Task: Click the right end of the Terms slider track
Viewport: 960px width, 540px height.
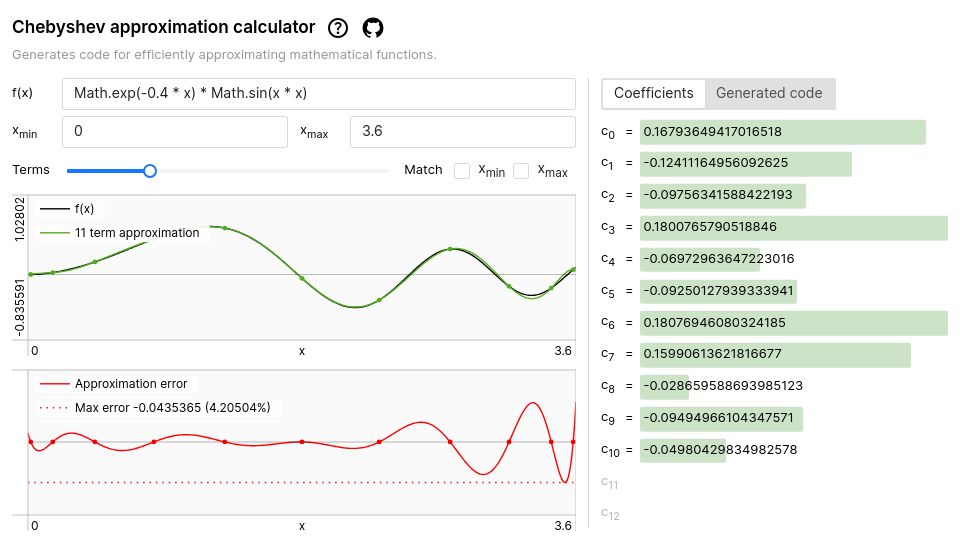Action: [x=386, y=171]
